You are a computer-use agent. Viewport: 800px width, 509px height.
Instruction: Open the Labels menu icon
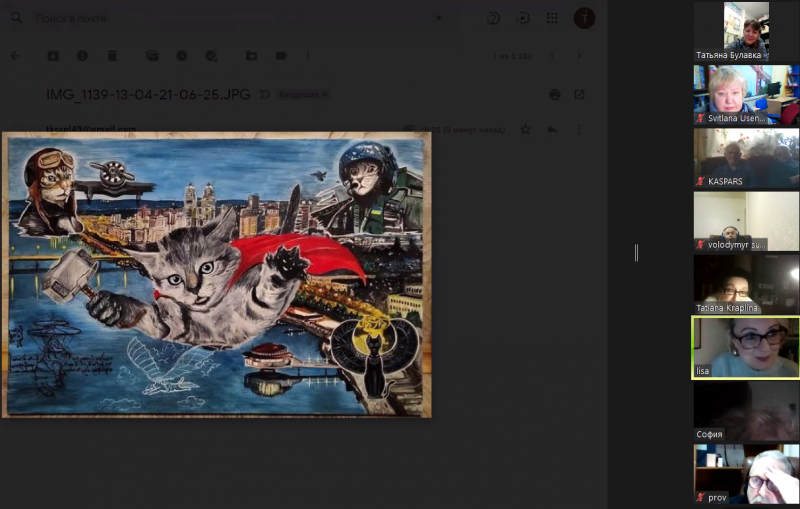pos(281,56)
